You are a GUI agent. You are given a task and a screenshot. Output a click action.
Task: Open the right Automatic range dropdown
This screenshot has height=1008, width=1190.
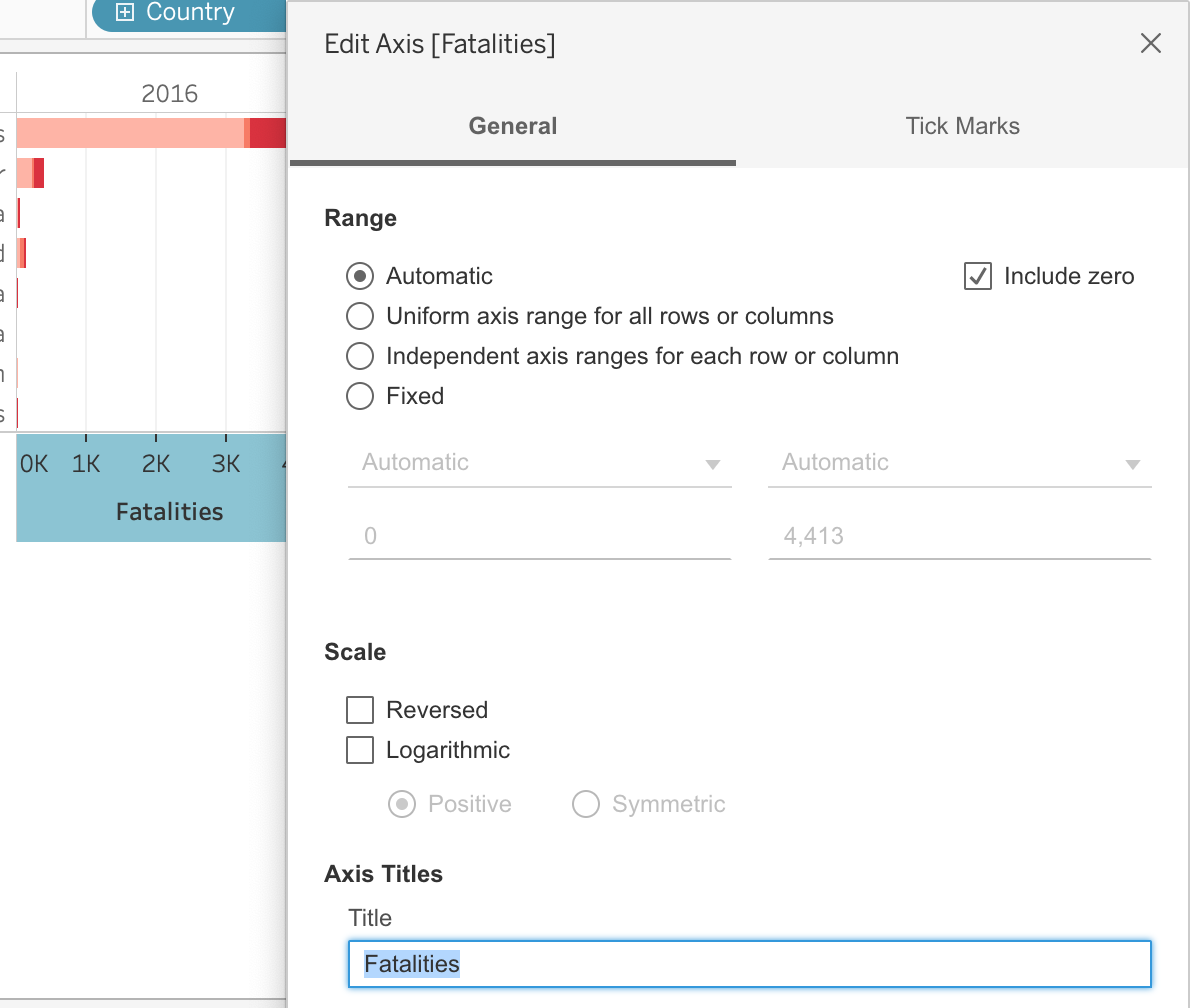coord(960,463)
